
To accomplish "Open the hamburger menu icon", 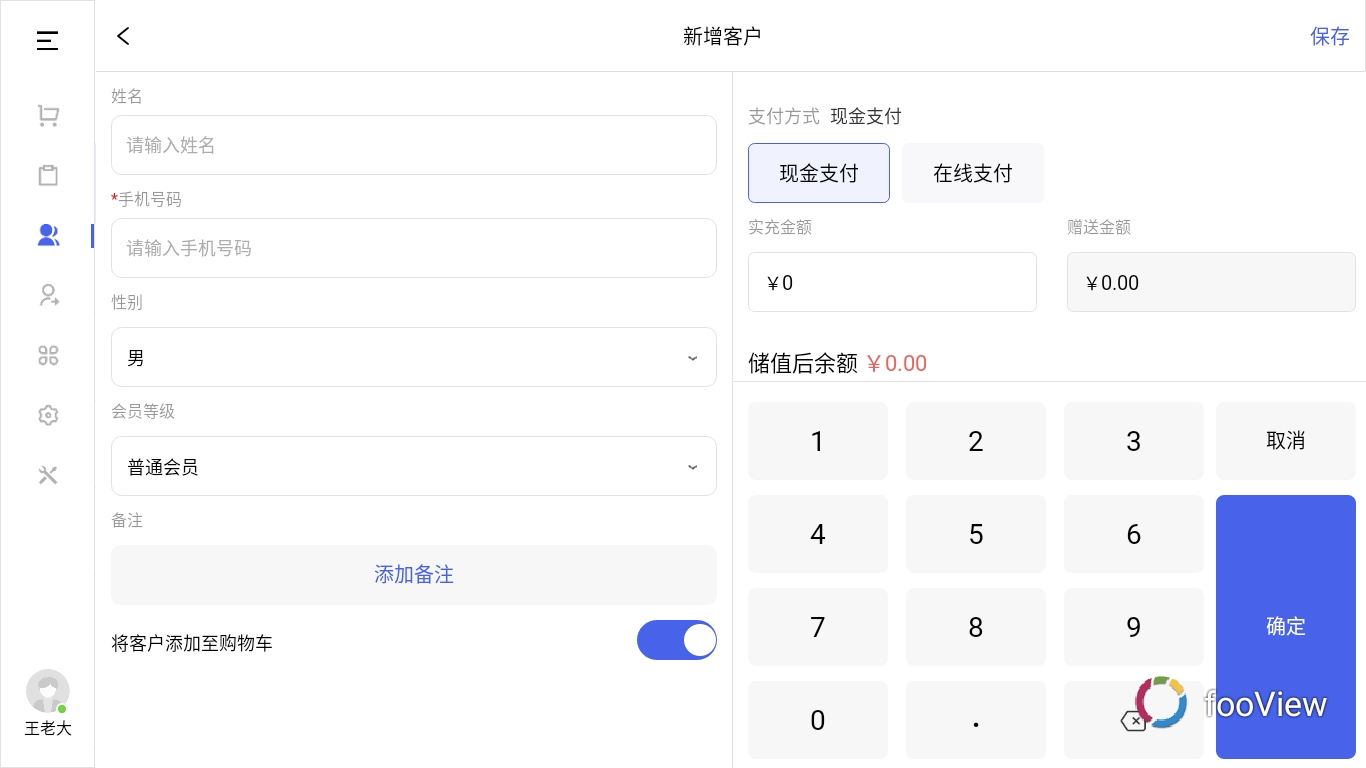I will tap(47, 41).
